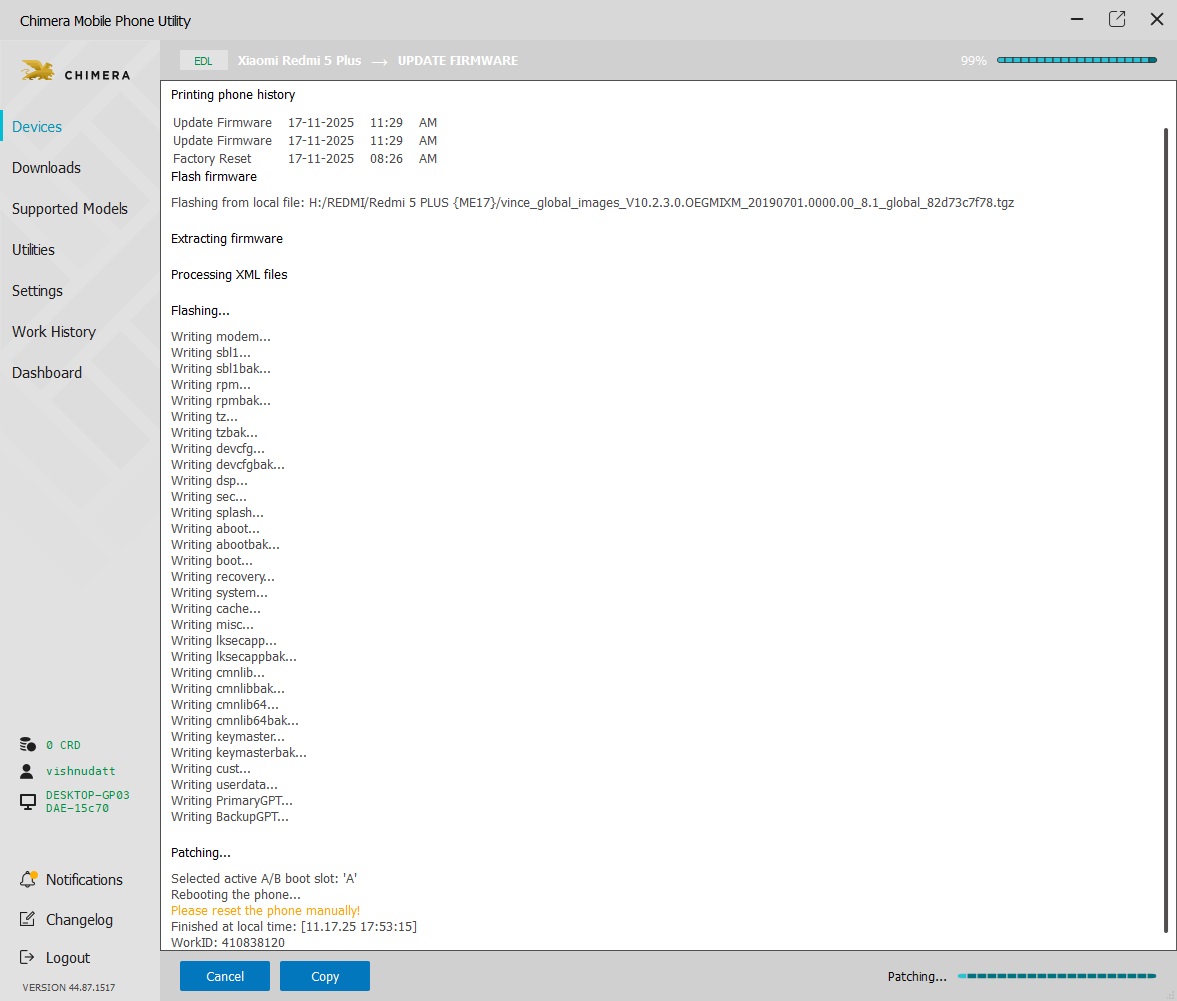
Task: Click the 'Please reset the phone manually!' warning
Action: (266, 910)
